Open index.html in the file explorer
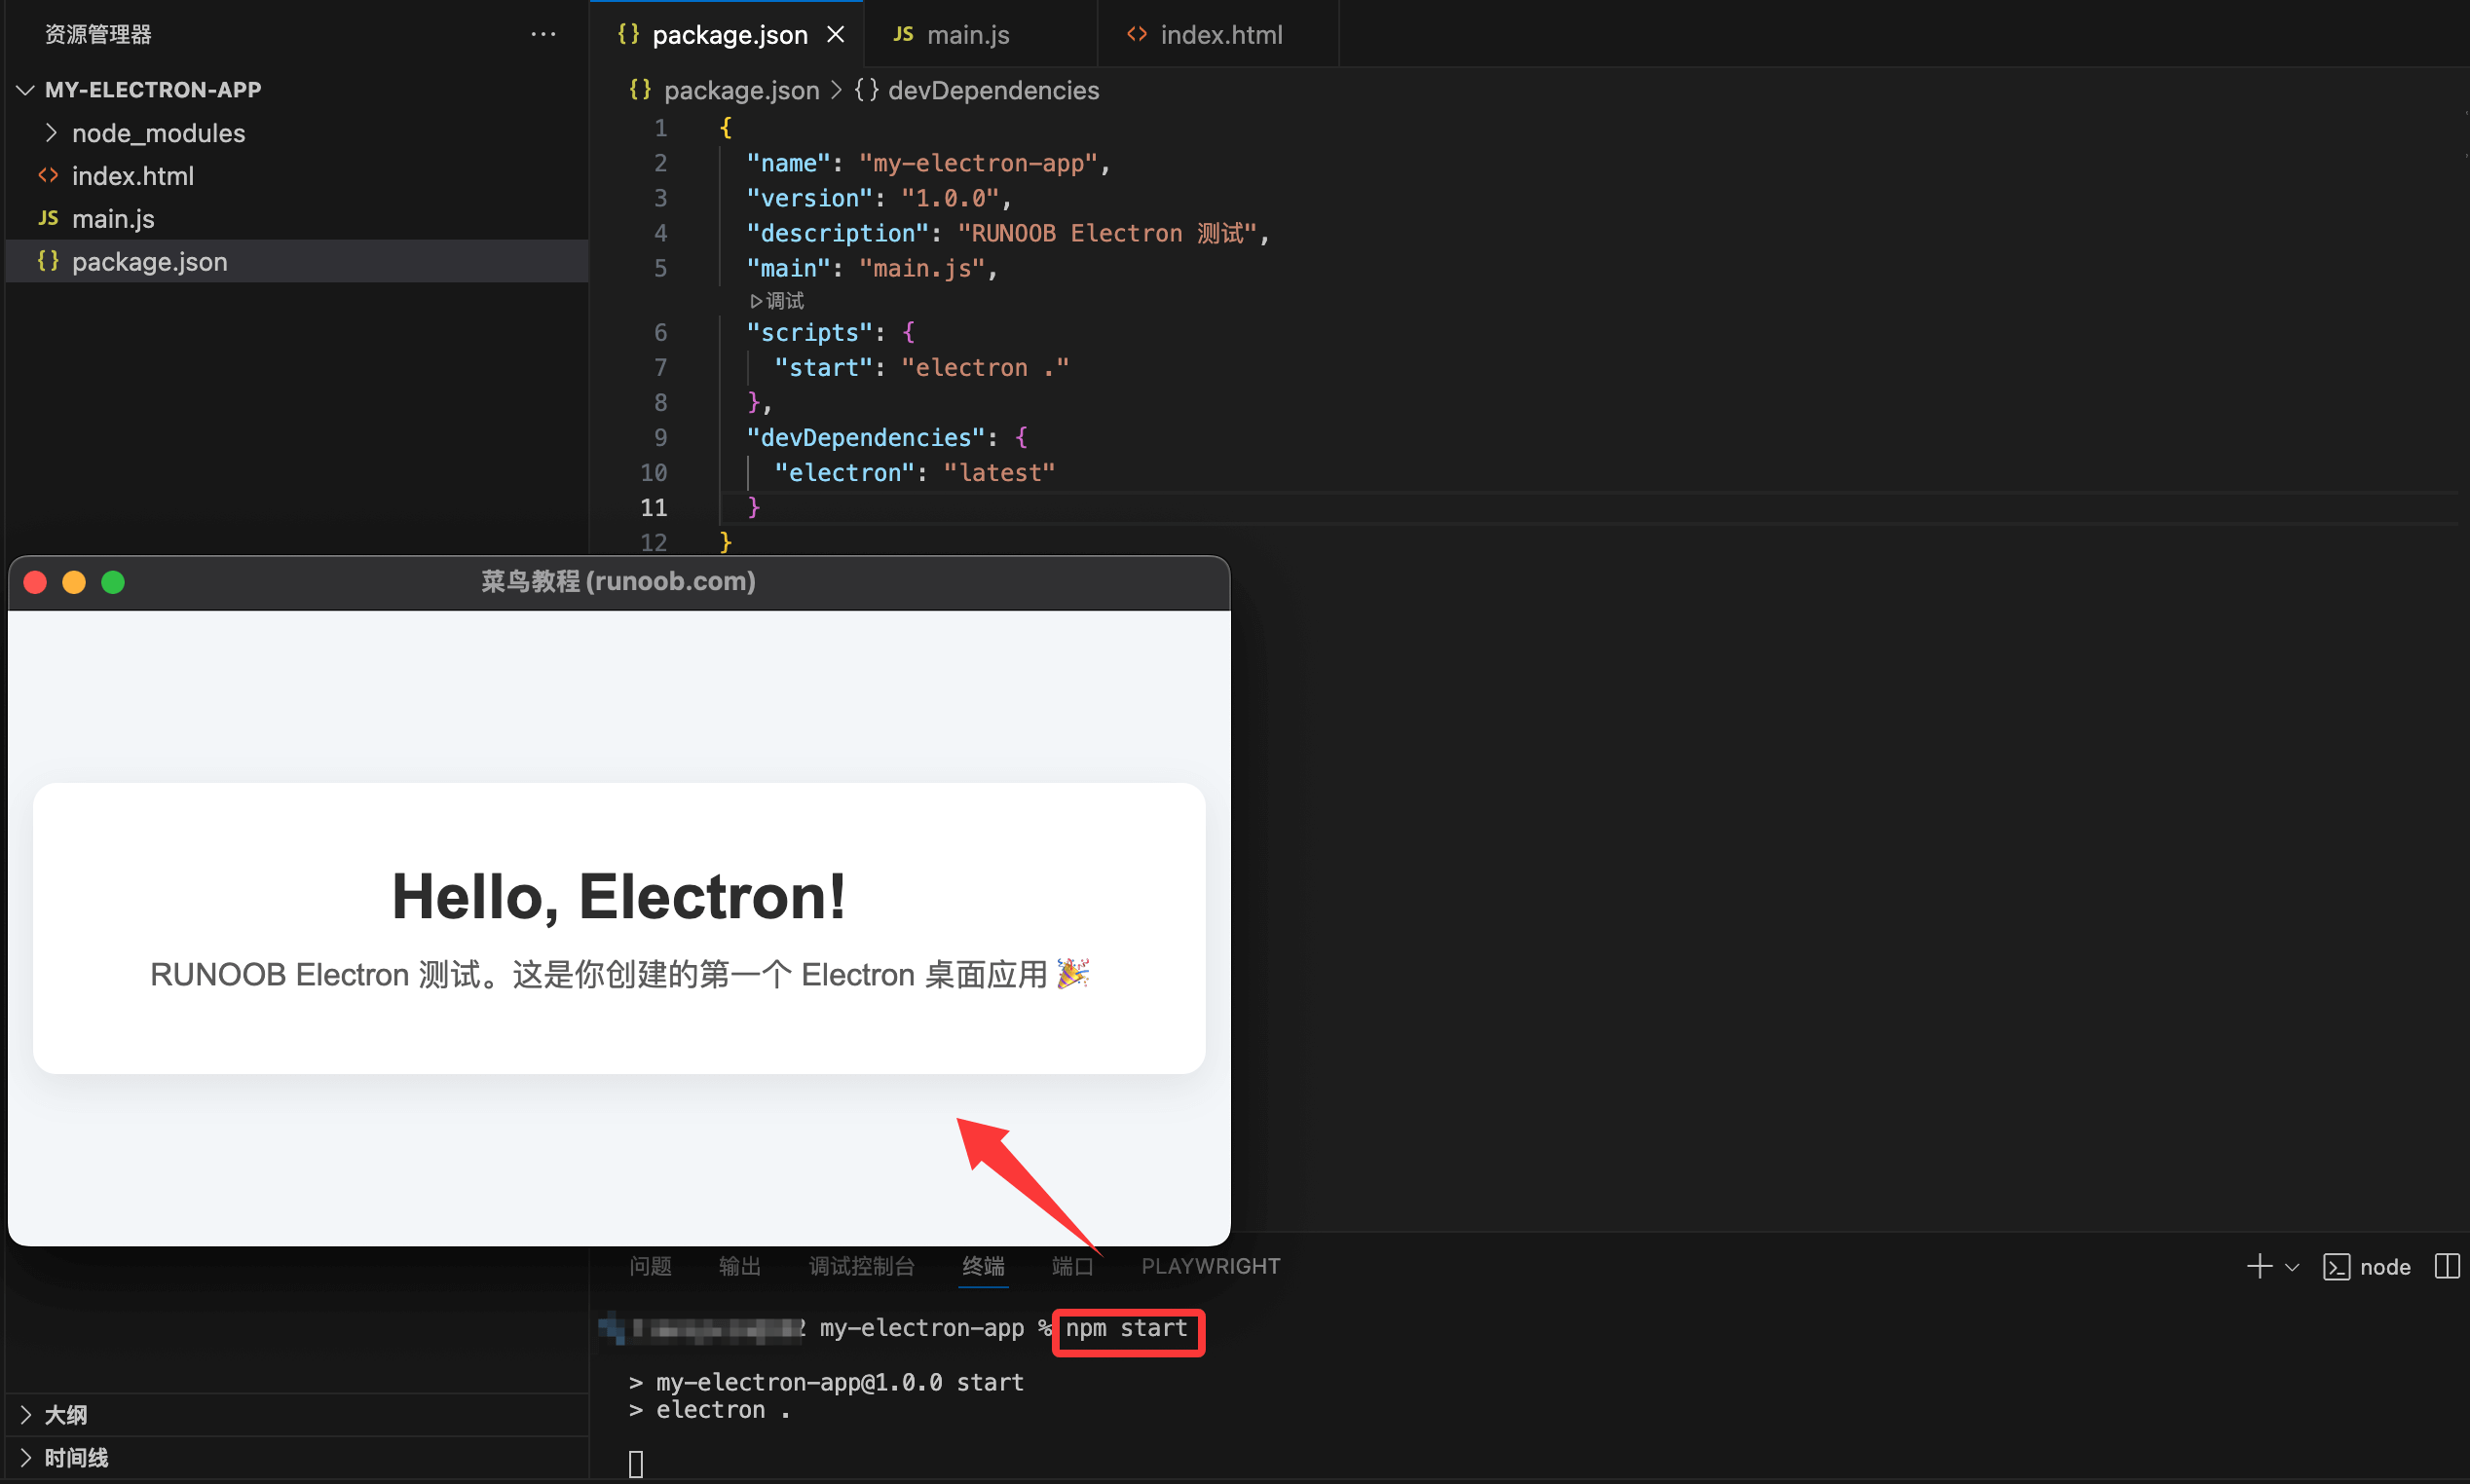The height and width of the screenshot is (1484, 2470). click(132, 176)
